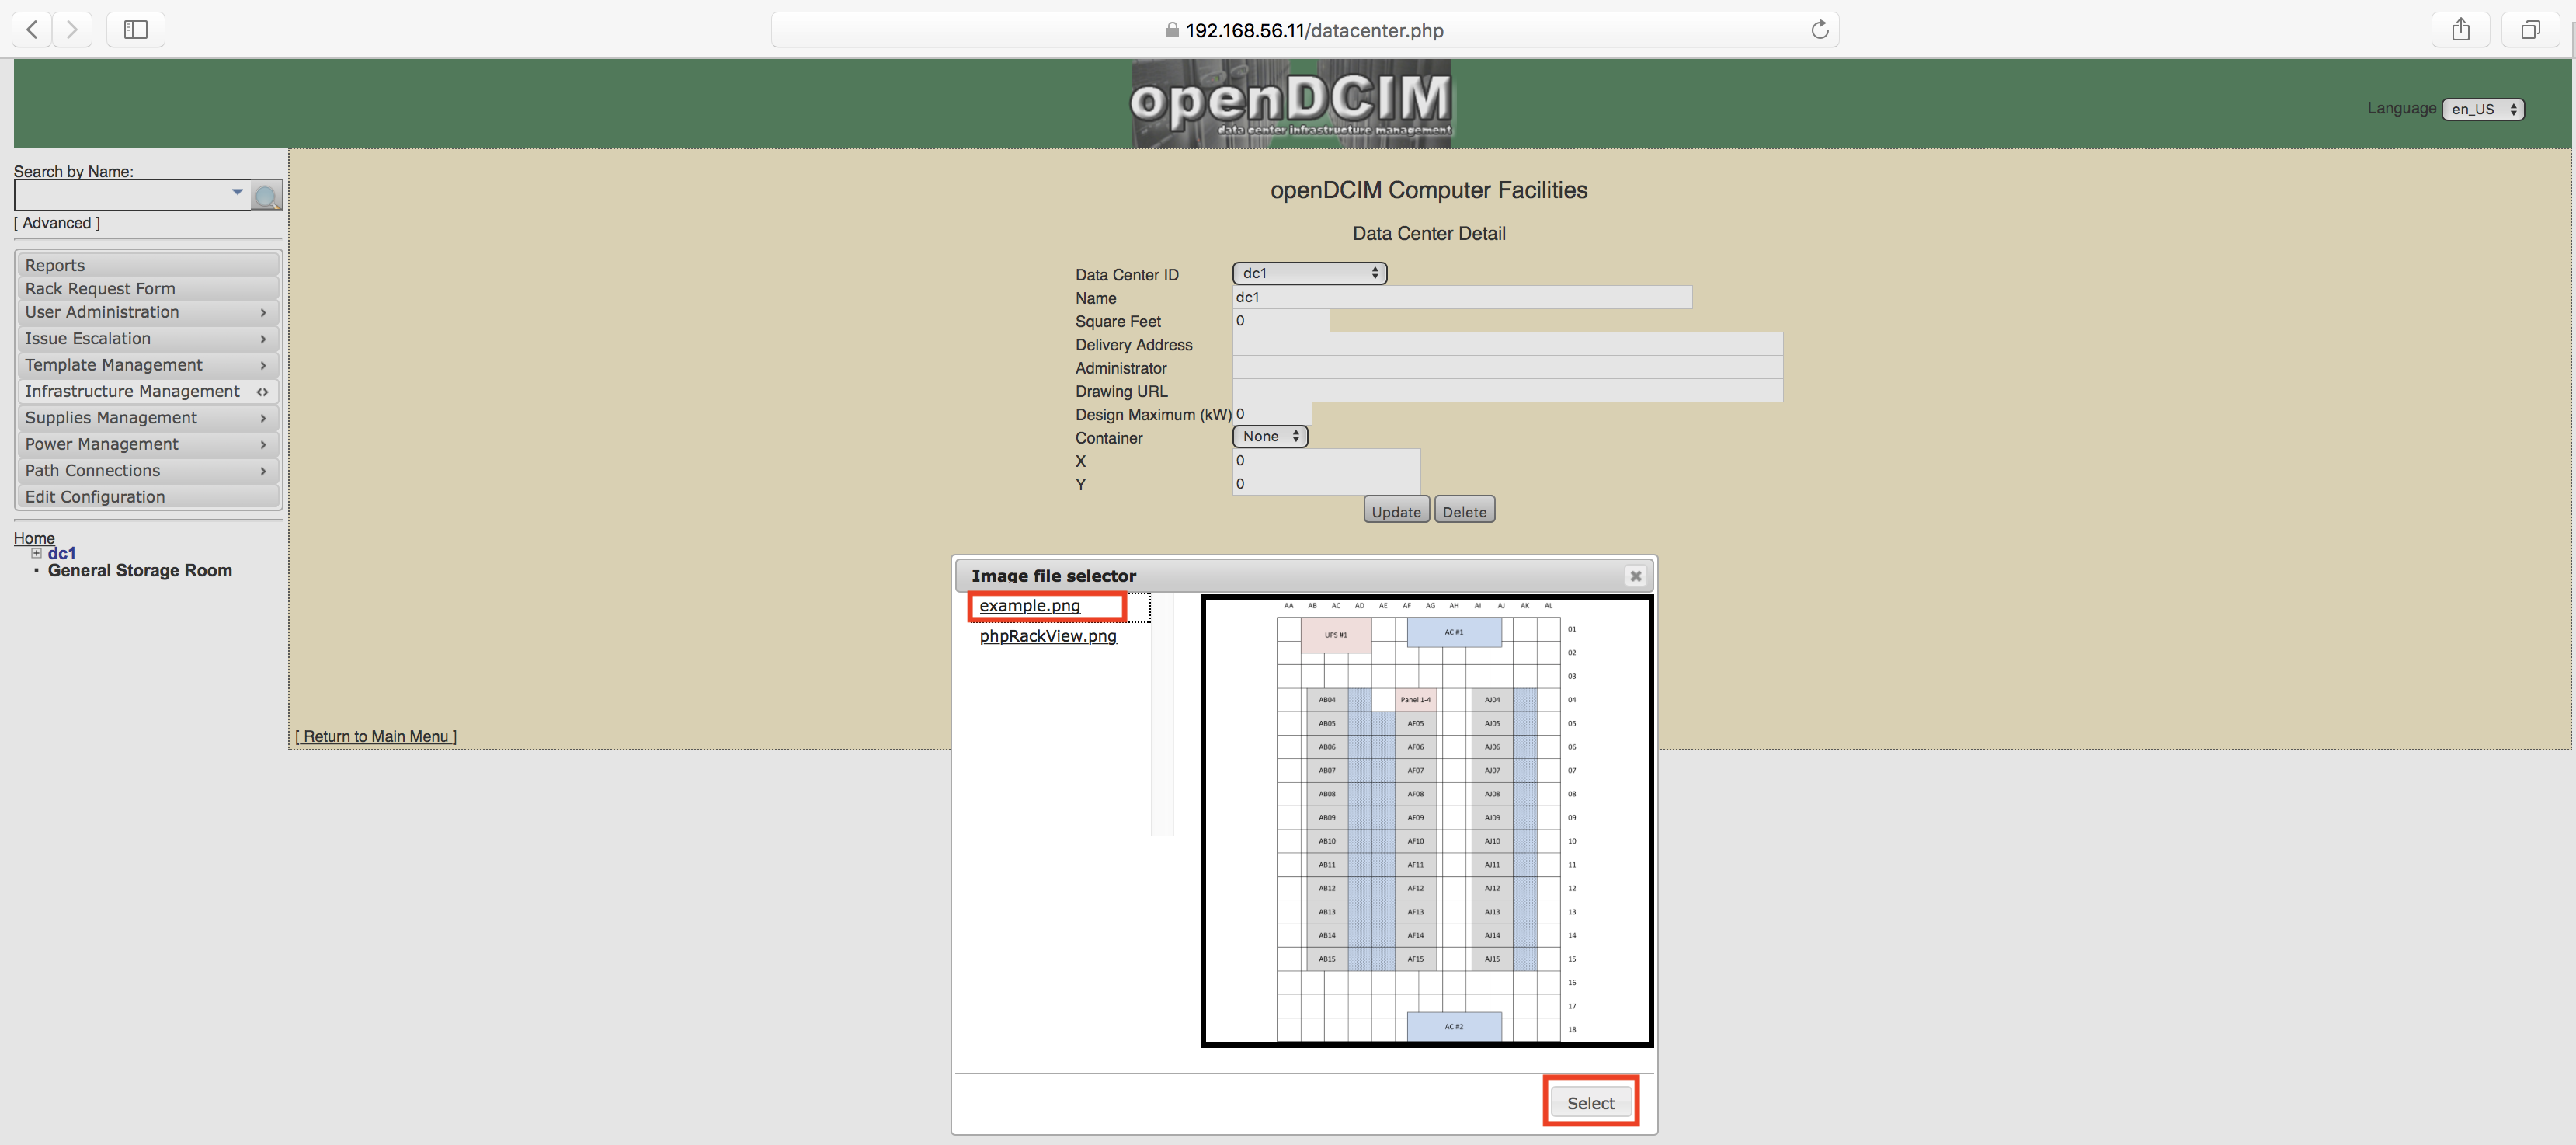Choose phpRackView.png in file list

pos(1047,636)
